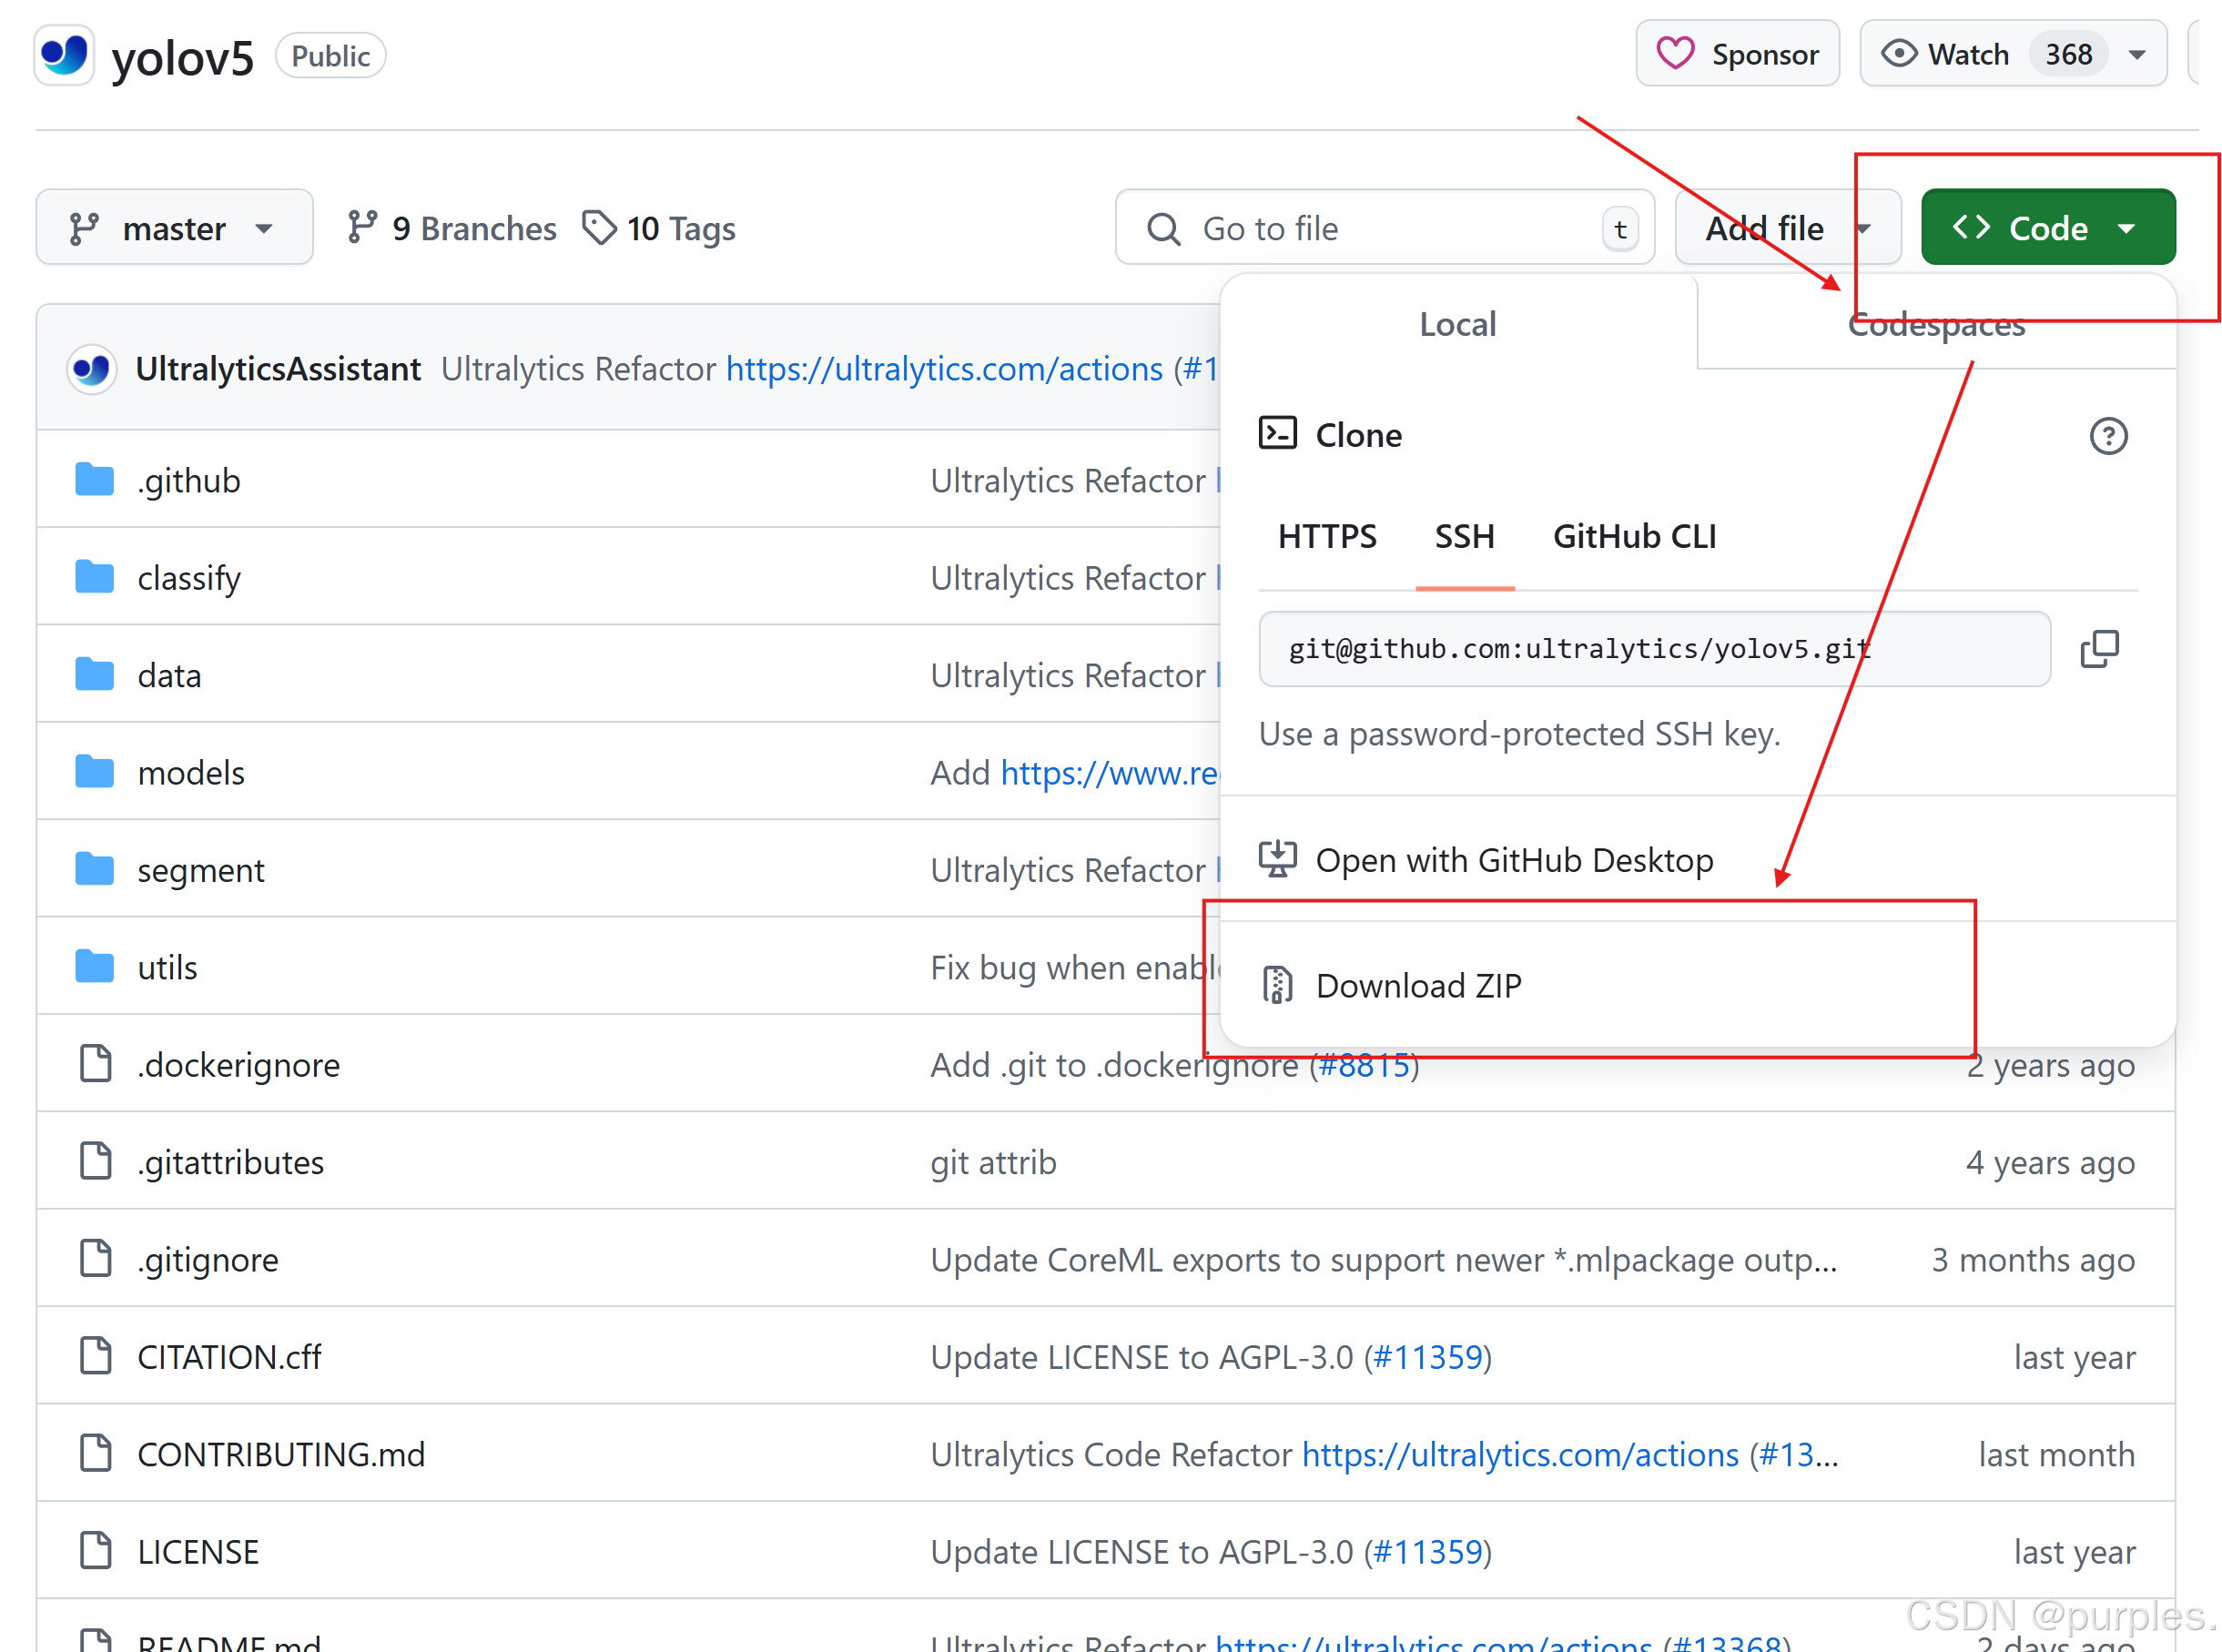Viewport: 2222px width, 1652px height.
Task: Click the utils folder icon
Action: click(94, 967)
